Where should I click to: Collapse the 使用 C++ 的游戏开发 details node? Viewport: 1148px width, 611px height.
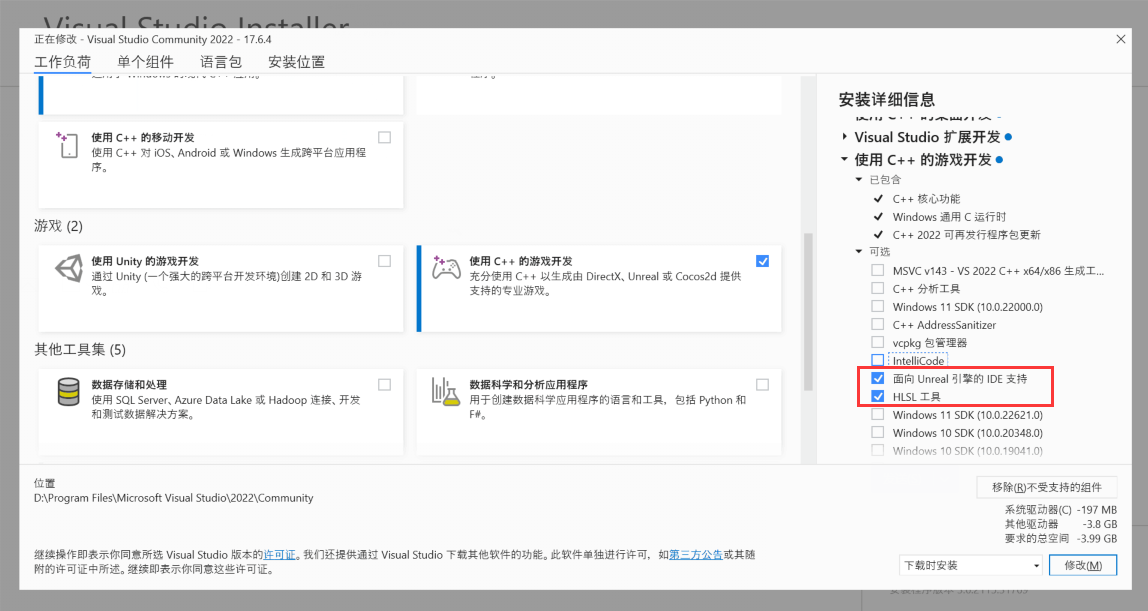pyautogui.click(x=844, y=159)
